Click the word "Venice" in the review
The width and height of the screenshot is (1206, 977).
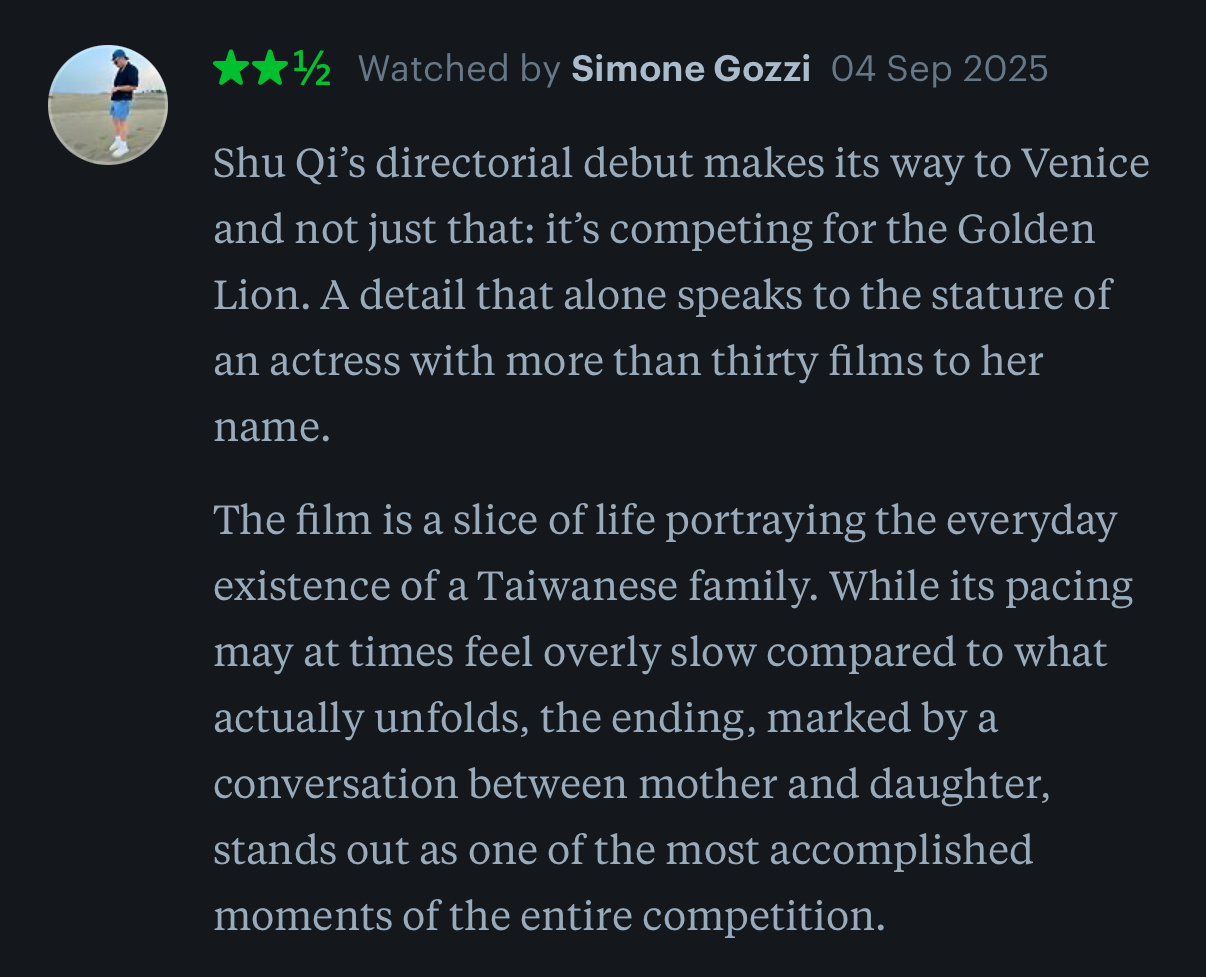[x=1084, y=164]
